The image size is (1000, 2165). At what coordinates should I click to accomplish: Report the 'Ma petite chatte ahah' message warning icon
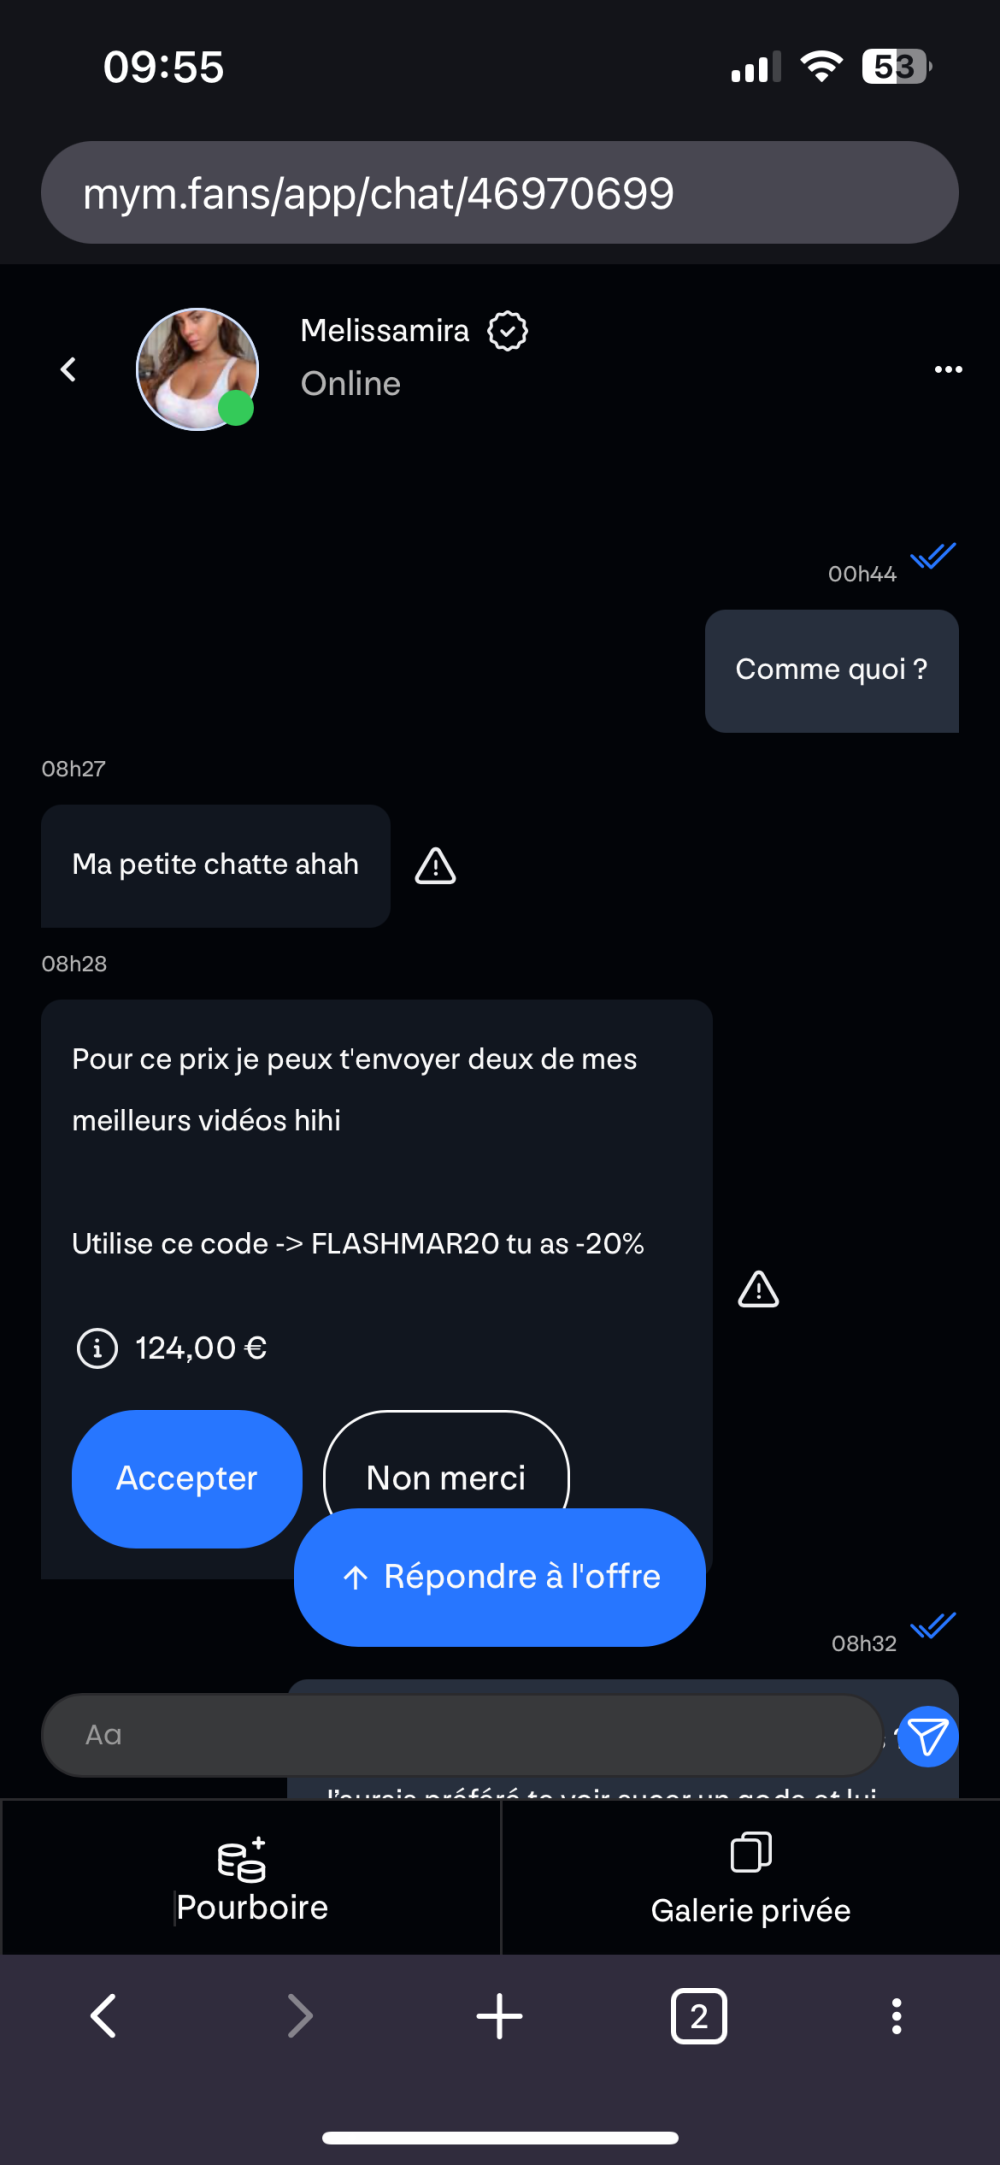[x=436, y=866]
